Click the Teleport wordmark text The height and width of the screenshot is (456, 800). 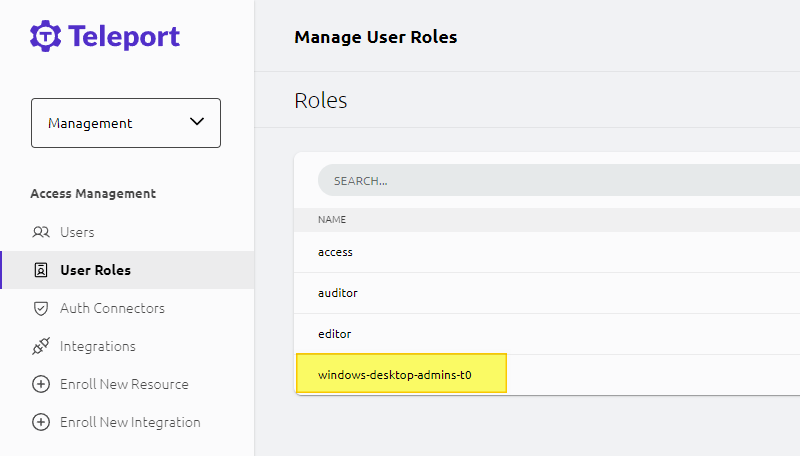click(x=124, y=37)
